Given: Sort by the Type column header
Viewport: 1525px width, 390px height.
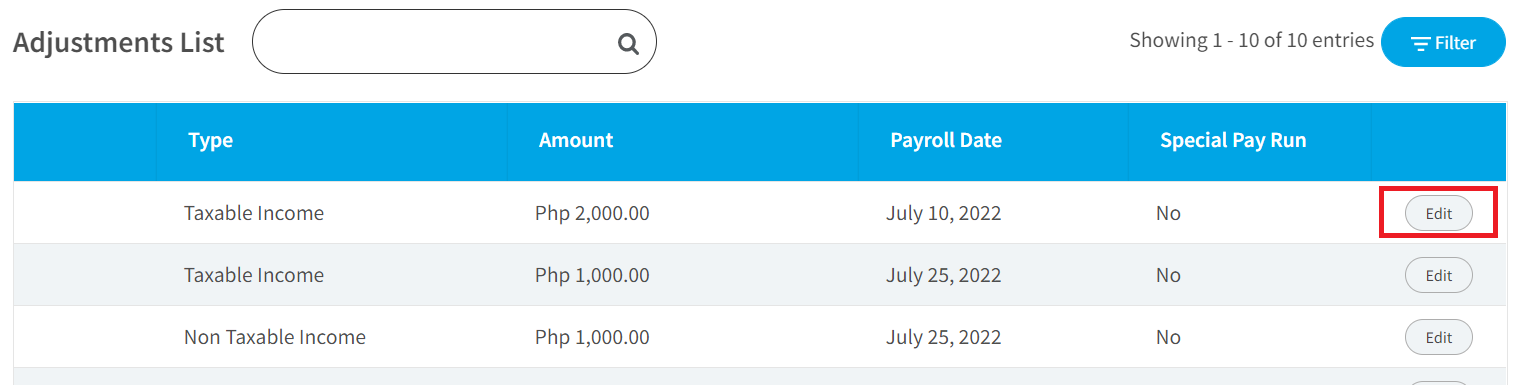Looking at the screenshot, I should (211, 141).
